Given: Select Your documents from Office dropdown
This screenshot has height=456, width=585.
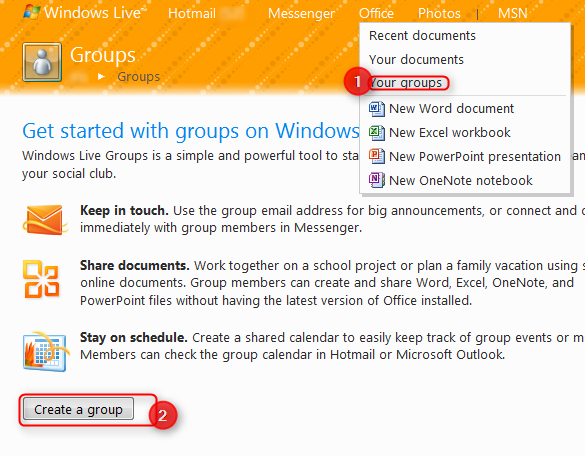Looking at the screenshot, I should pos(416,60).
